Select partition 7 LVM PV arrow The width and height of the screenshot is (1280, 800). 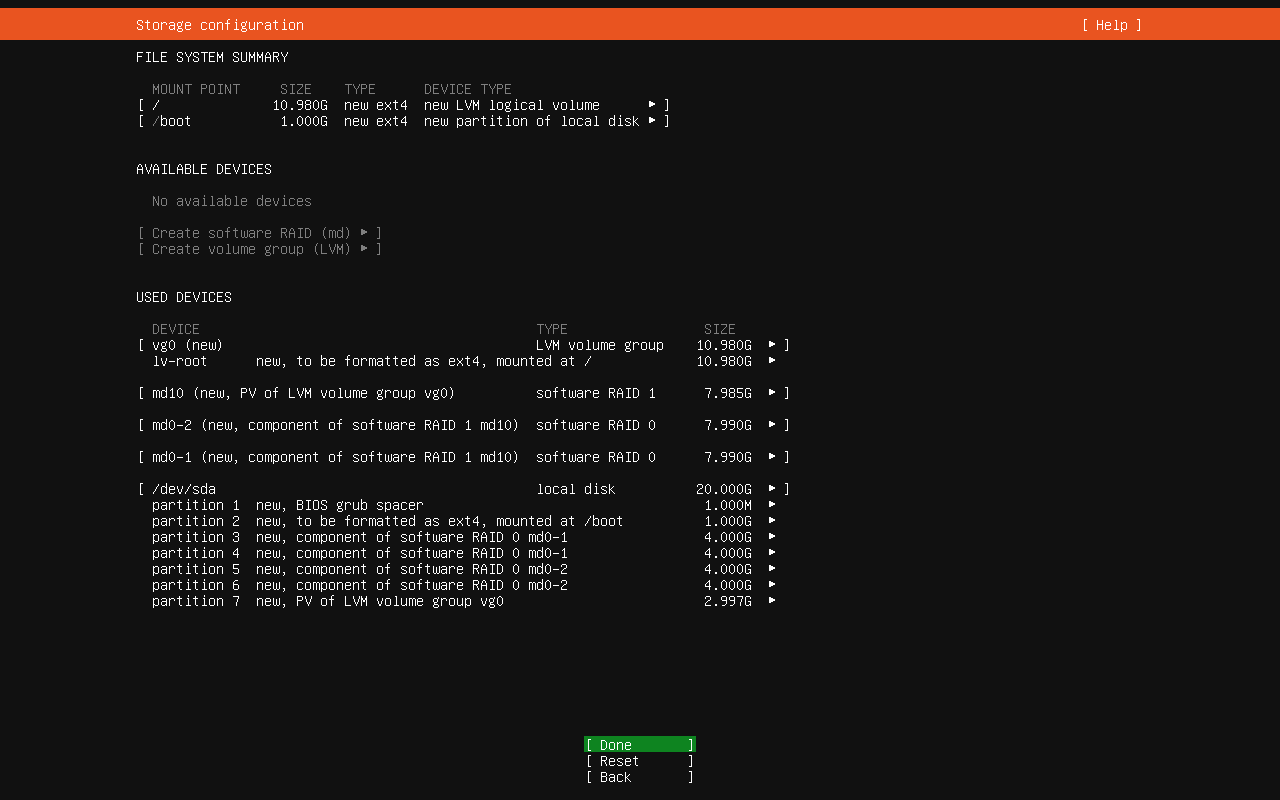tap(772, 601)
